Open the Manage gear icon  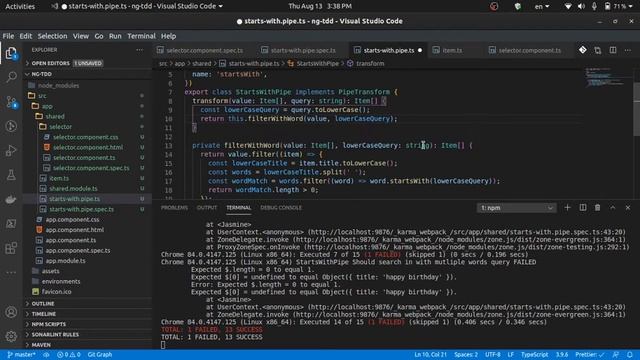tap(11, 336)
